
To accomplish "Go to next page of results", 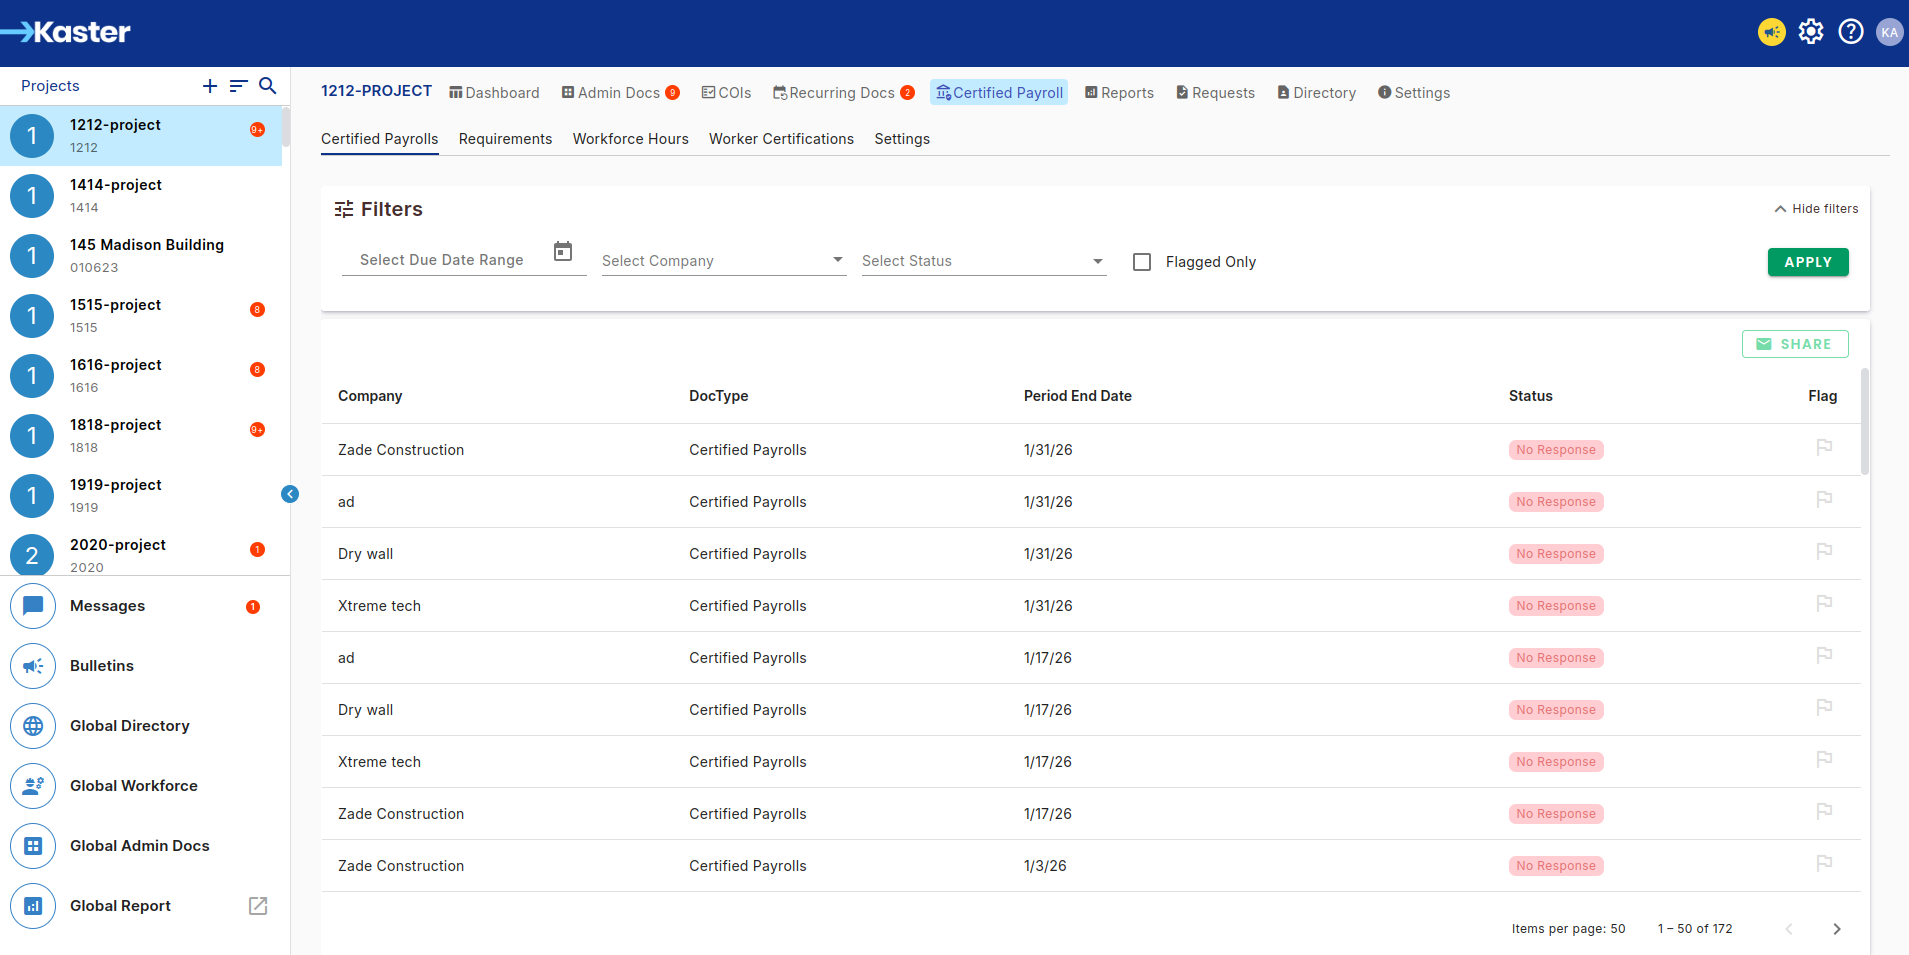I will 1836,929.
